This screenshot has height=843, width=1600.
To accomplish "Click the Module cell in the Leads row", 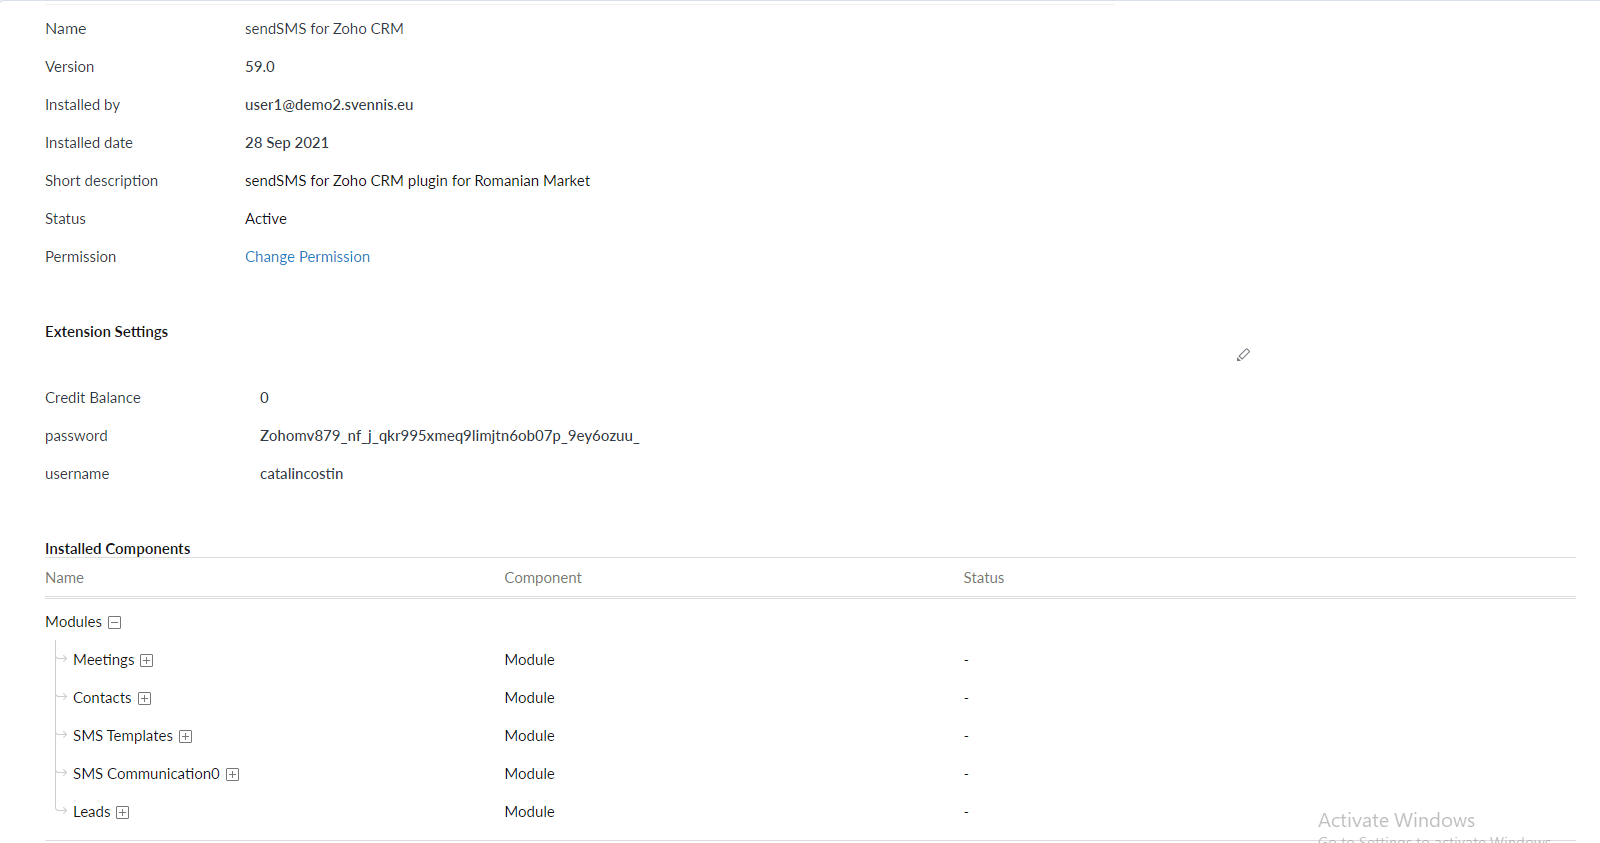I will (x=529, y=812).
